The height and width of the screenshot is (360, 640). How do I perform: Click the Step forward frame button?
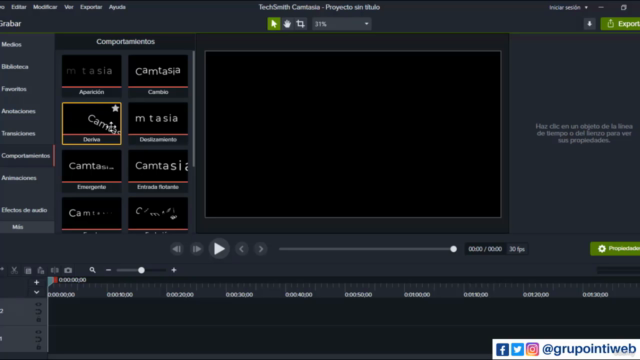pyautogui.click(x=197, y=249)
